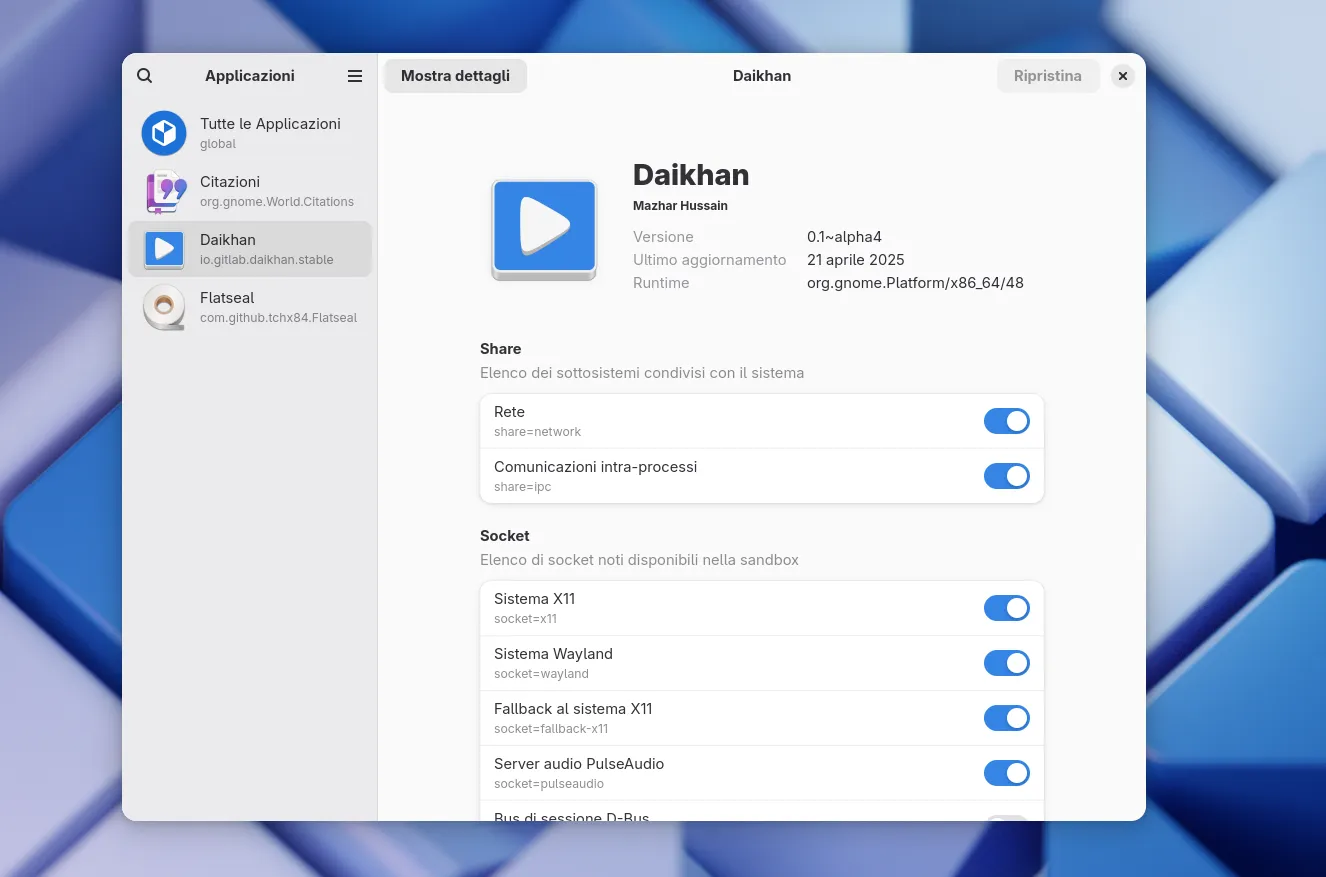This screenshot has height=877, width=1326.
Task: Click the Tutte le Applicazioni cube icon
Action: coord(164,133)
